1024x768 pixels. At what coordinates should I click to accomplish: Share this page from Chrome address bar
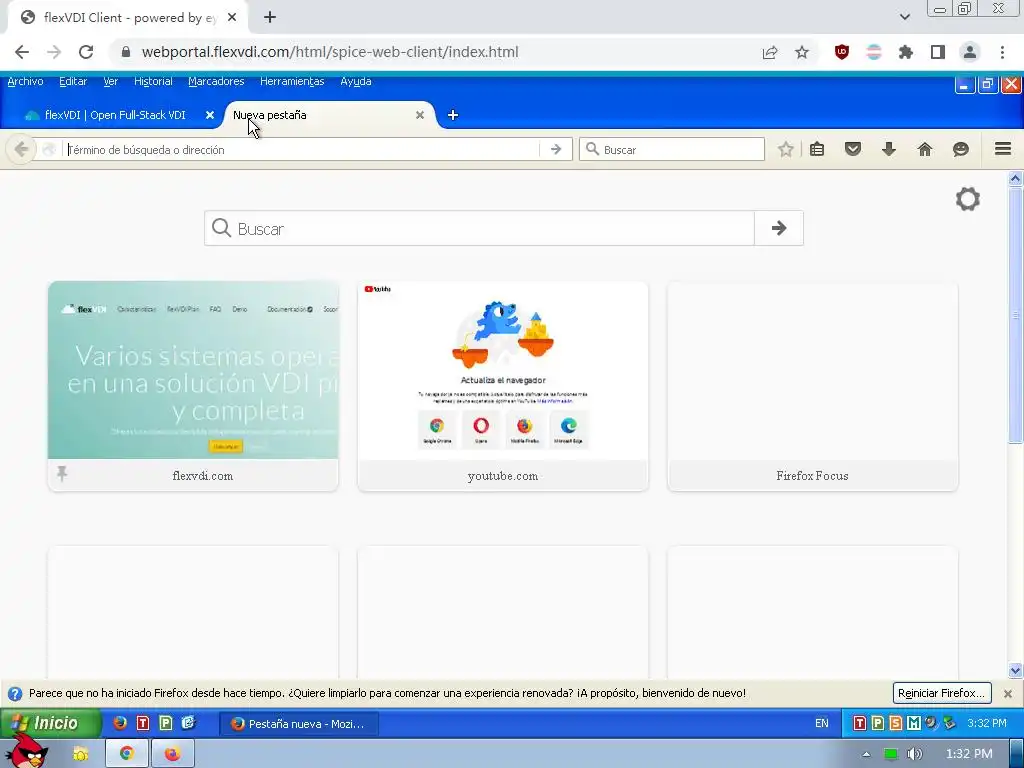click(770, 52)
